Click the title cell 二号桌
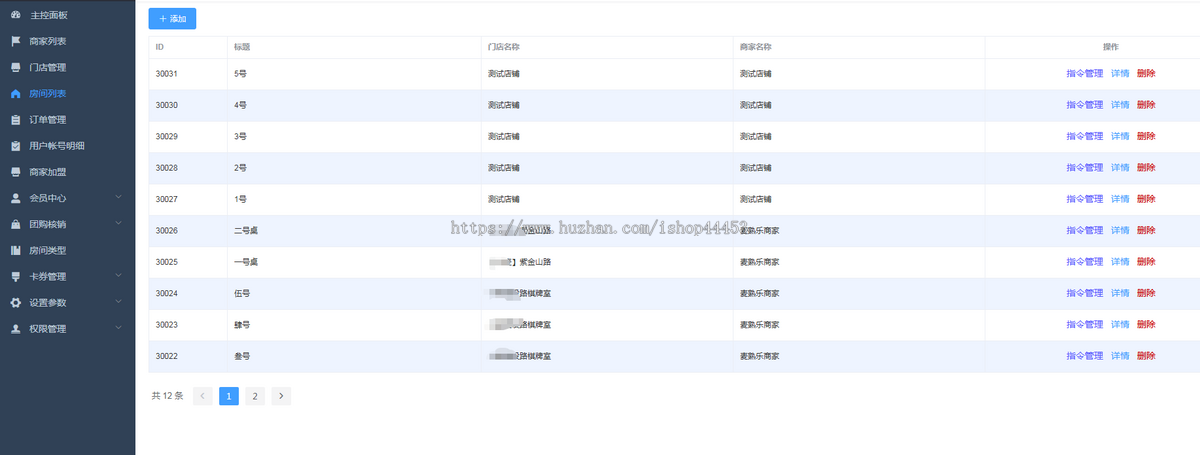The height and width of the screenshot is (455, 1200). pyautogui.click(x=246, y=230)
